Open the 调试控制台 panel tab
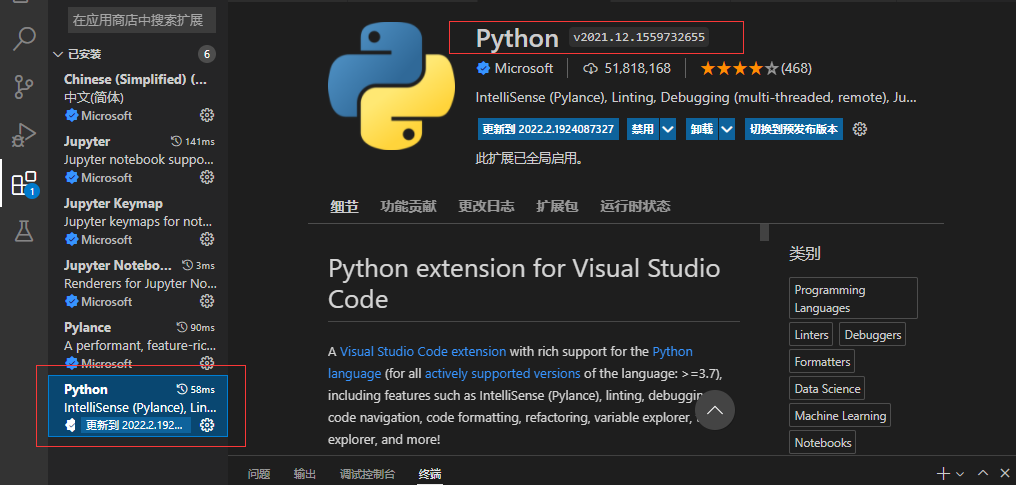 click(x=367, y=474)
